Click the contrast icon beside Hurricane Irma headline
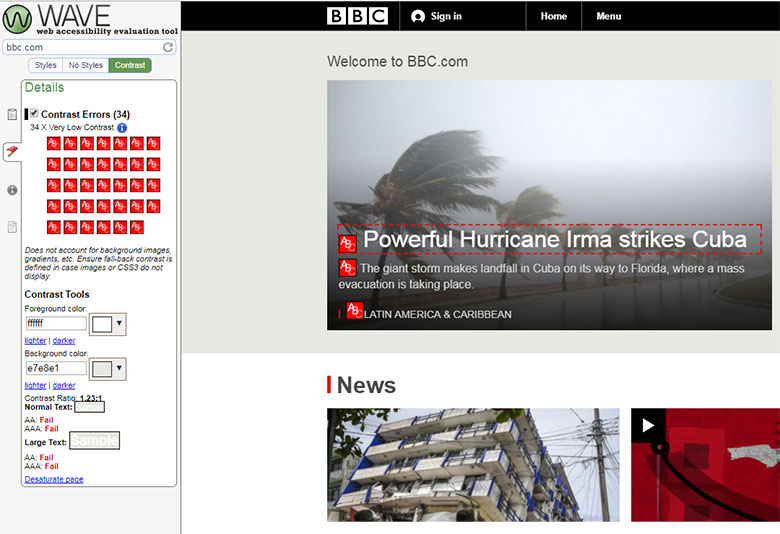 click(348, 244)
